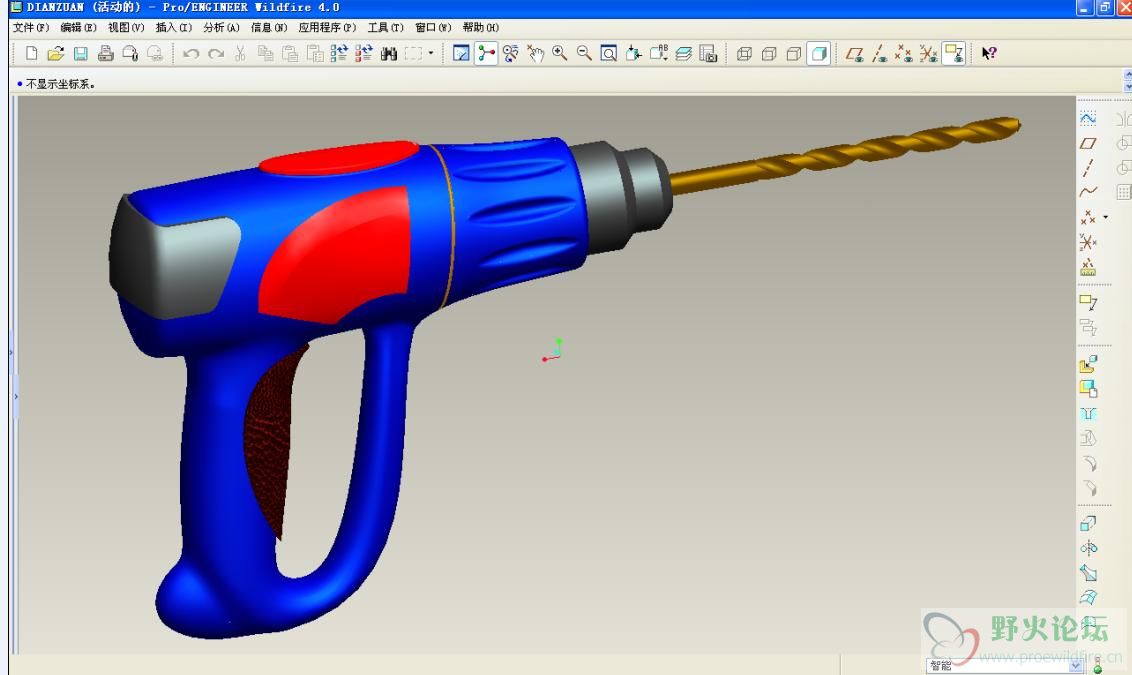
Task: Select the Zoom In magnifier
Action: 560,54
